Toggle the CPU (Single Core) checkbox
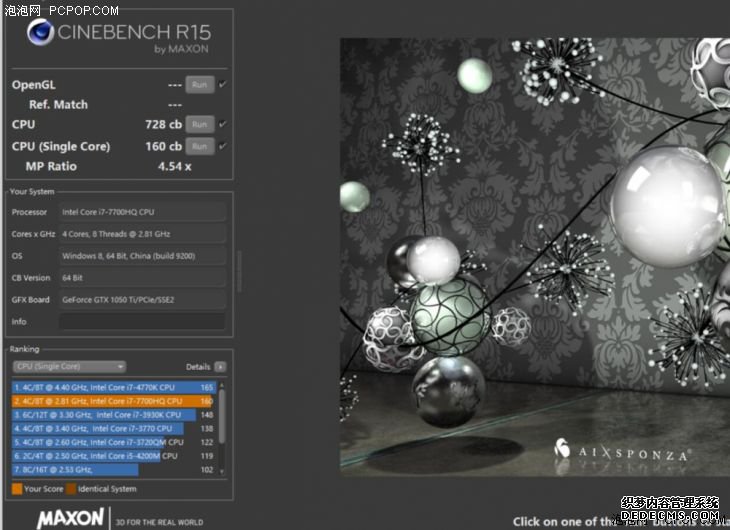Viewport: 730px width, 530px height. click(223, 146)
